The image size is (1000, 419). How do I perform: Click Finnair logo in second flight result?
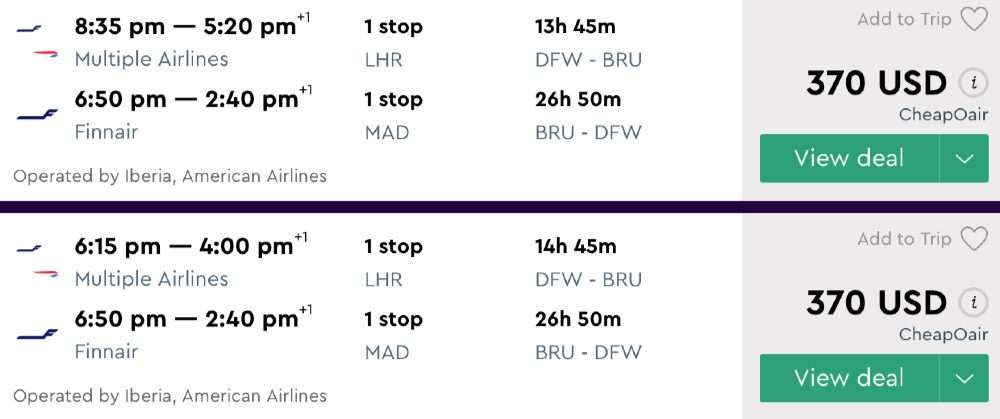(38, 334)
